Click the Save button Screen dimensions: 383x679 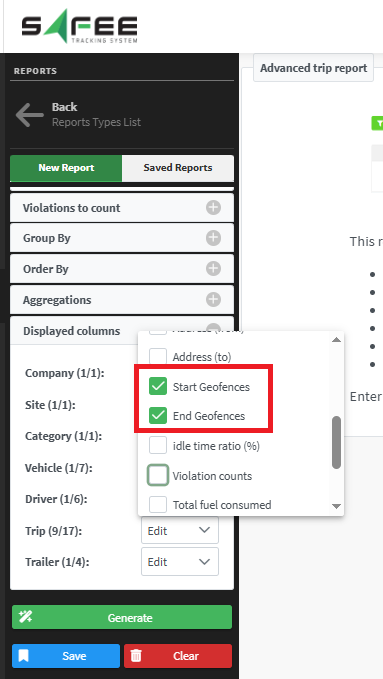pos(66,656)
